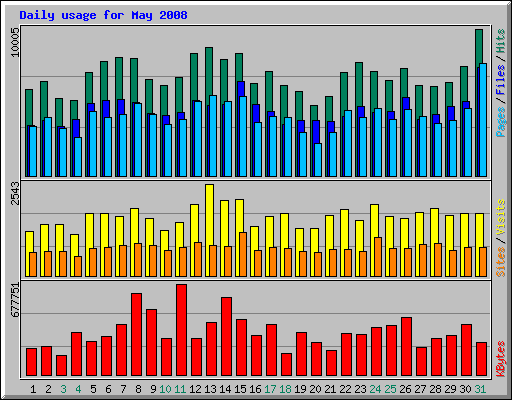Click day 22 on the x-axis
This screenshot has height=400, width=512.
(345, 389)
